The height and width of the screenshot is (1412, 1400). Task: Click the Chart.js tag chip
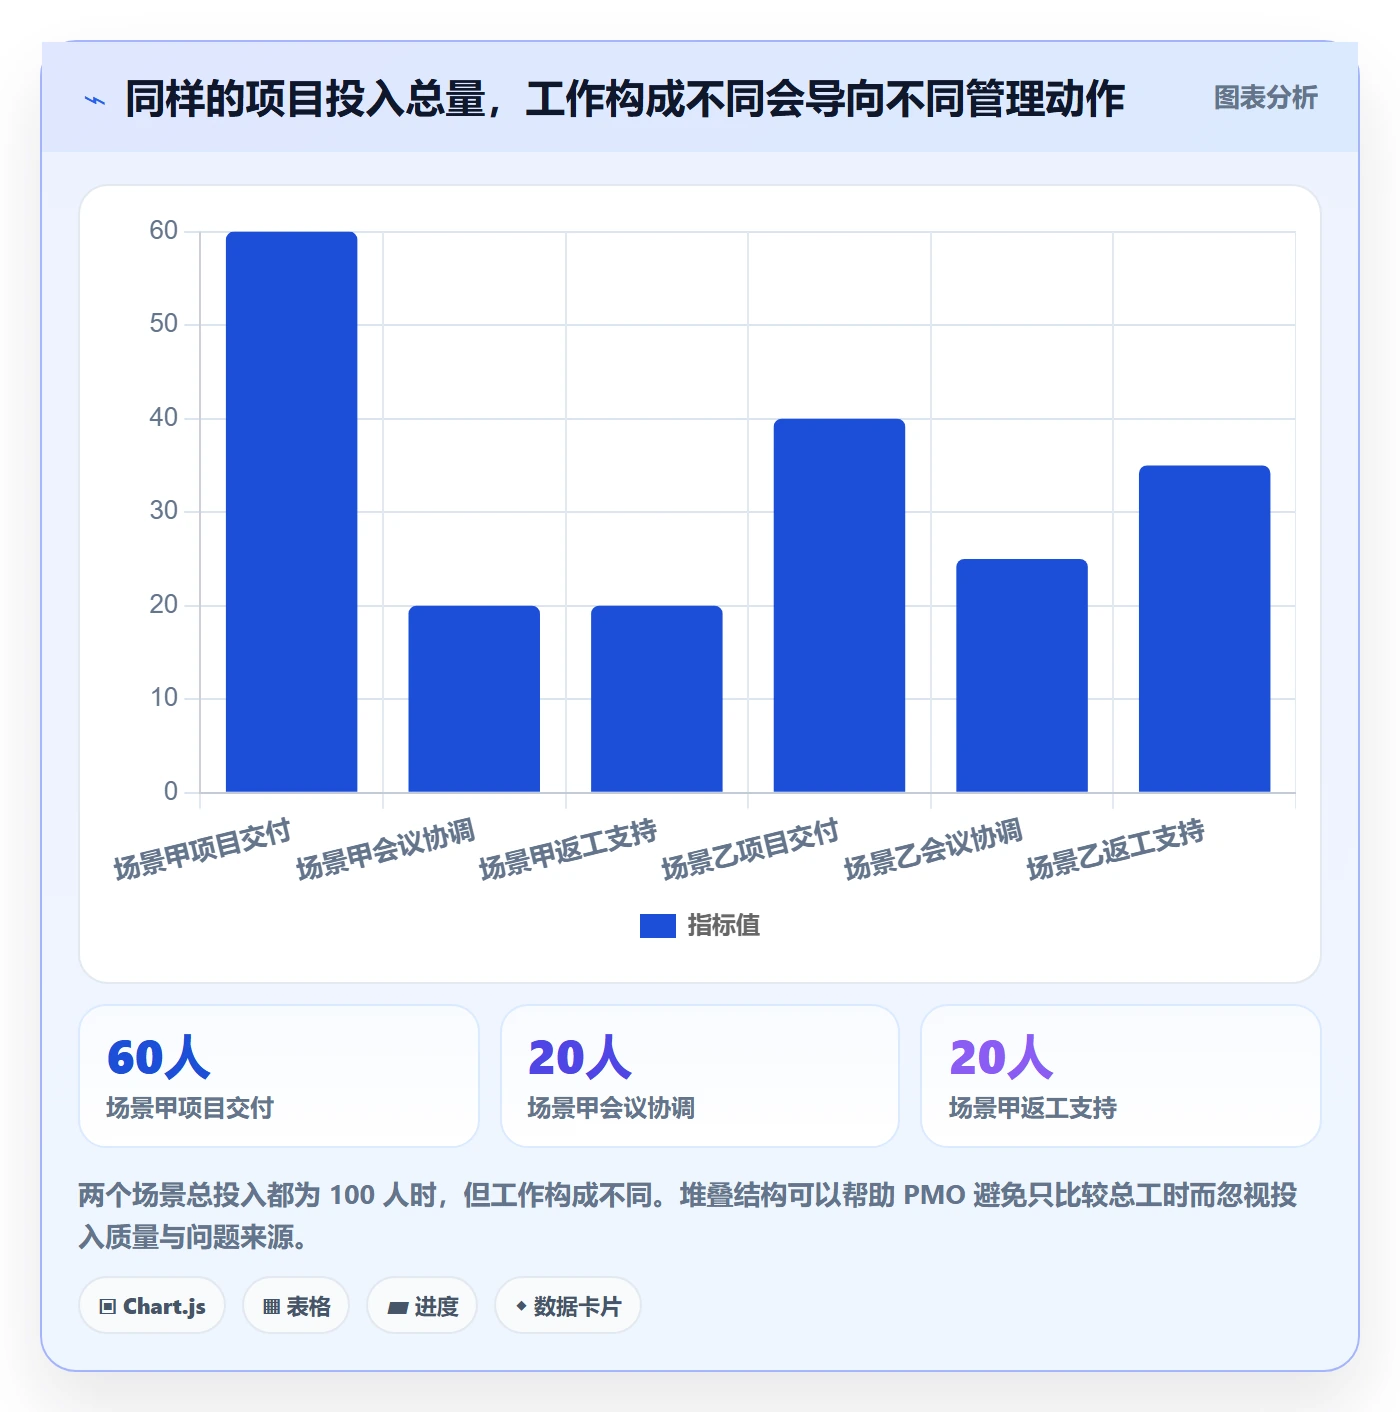152,1306
